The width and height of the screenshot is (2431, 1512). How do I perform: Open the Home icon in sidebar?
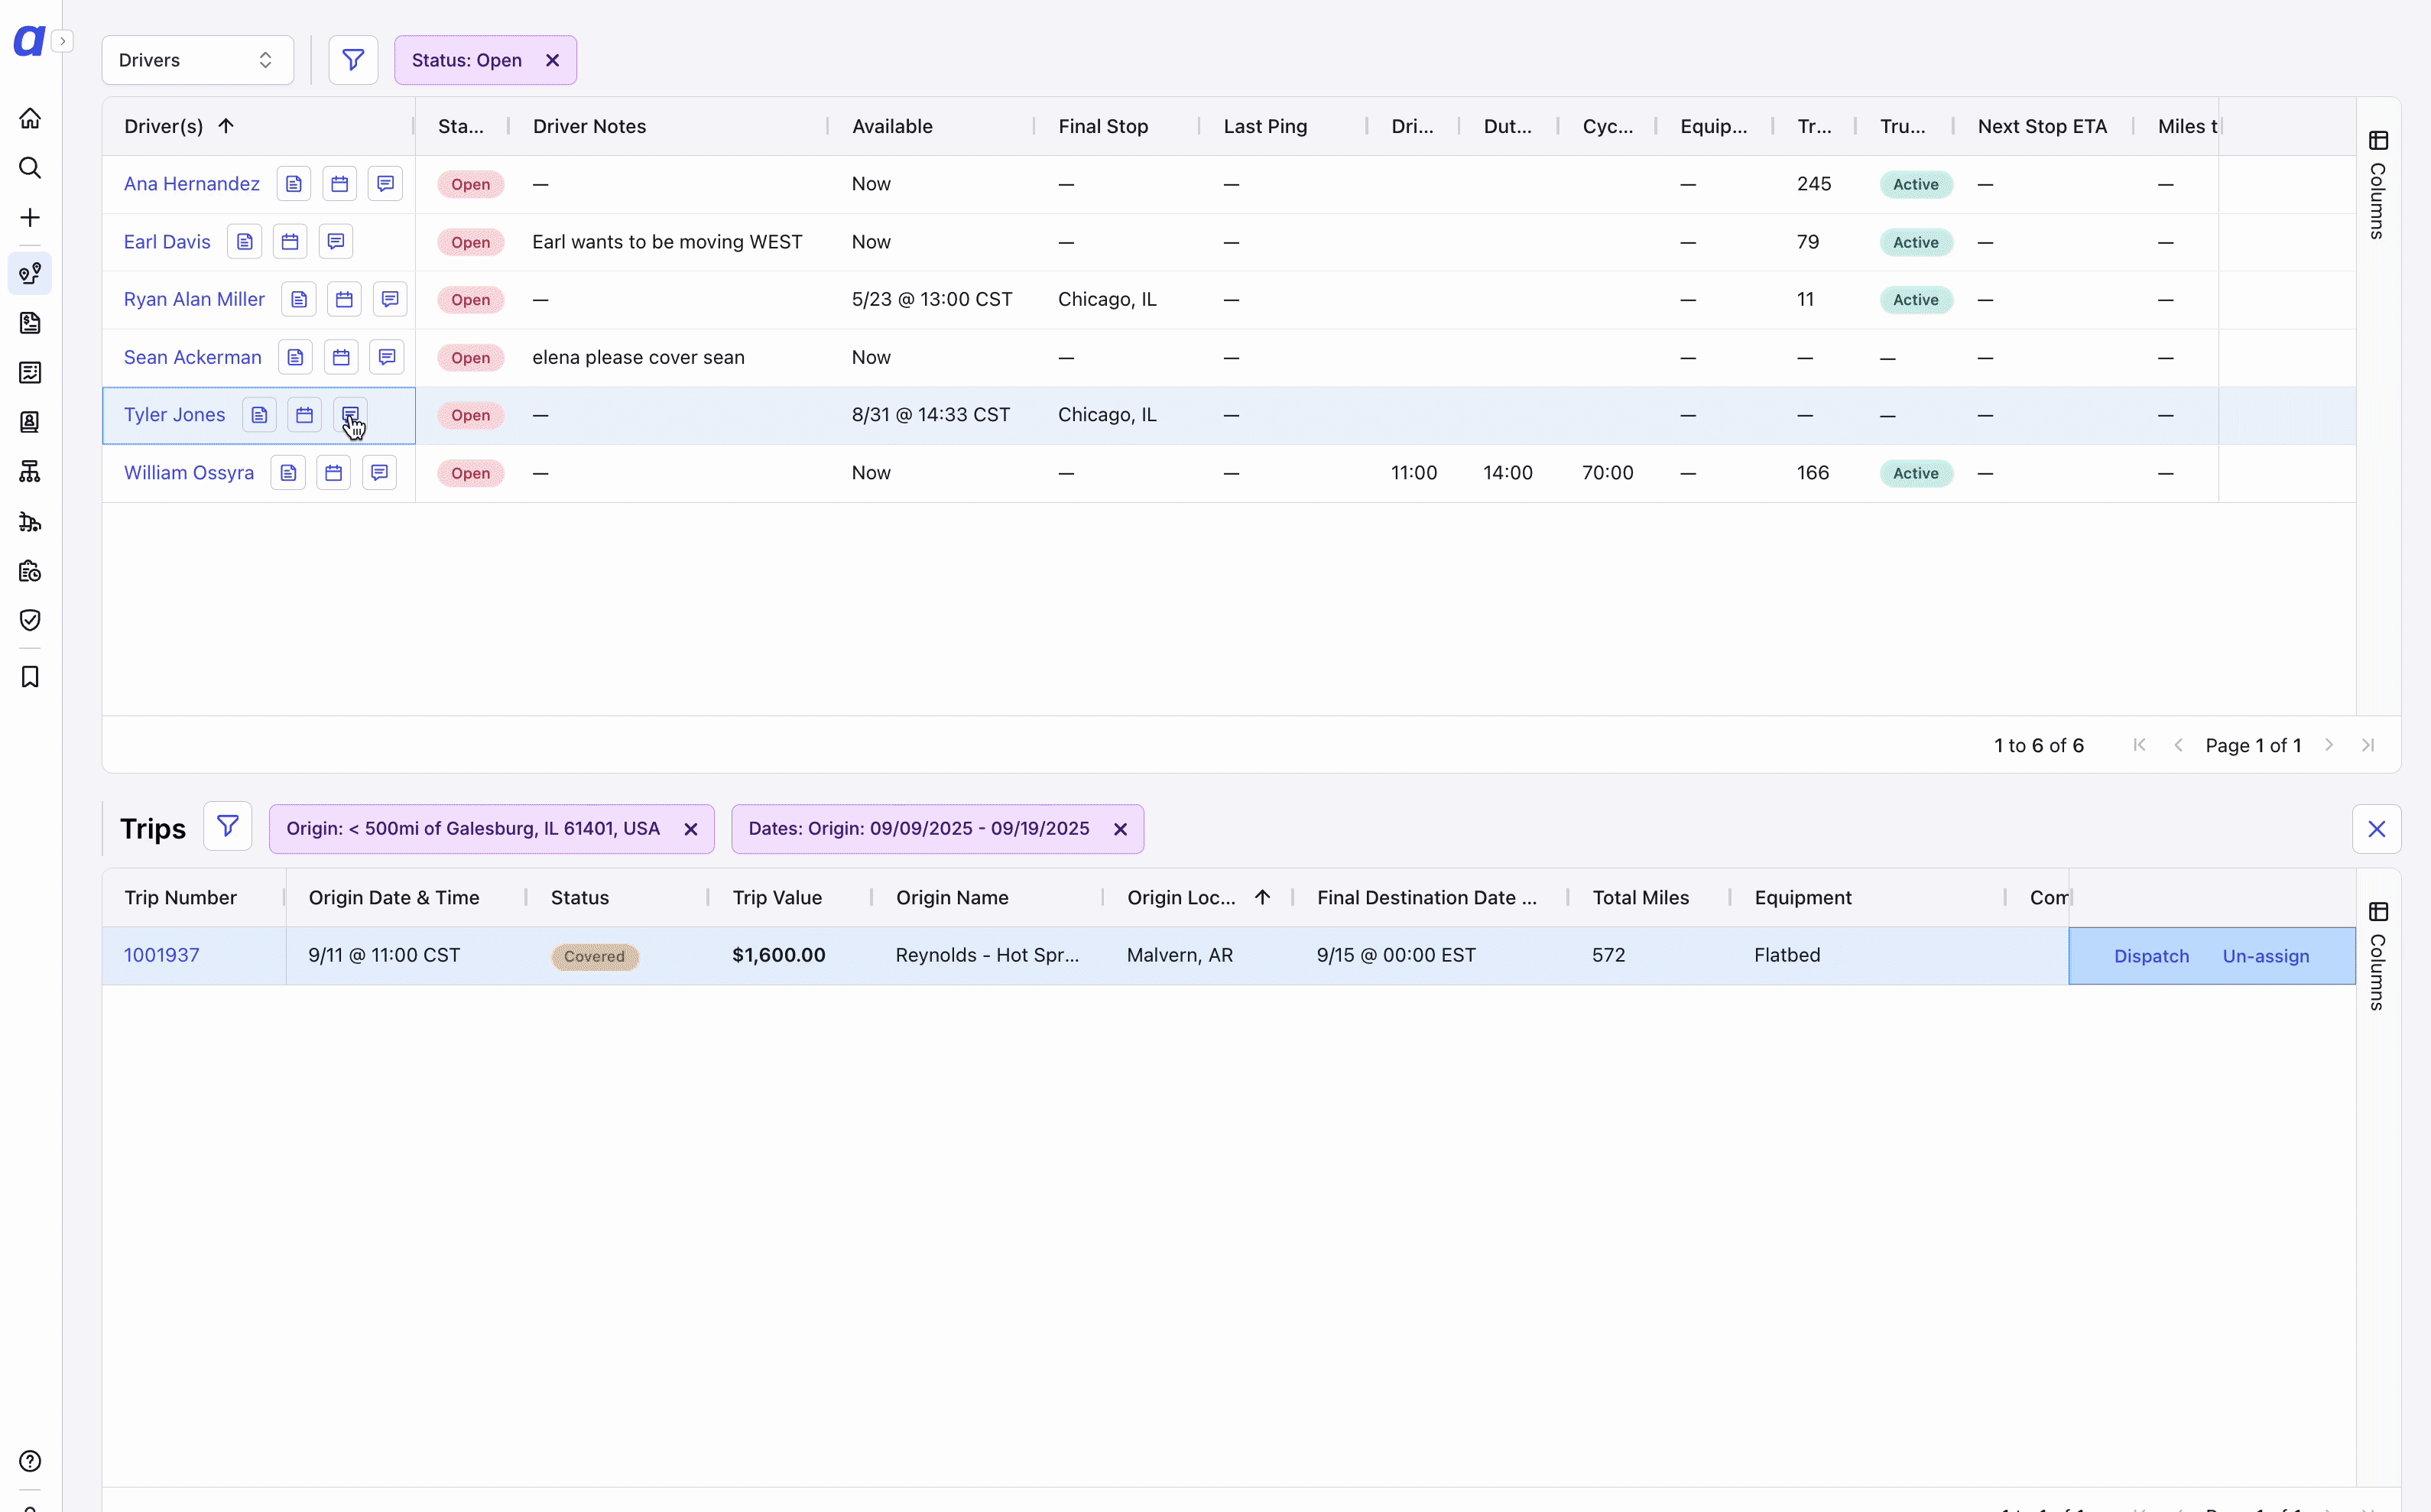[30, 118]
